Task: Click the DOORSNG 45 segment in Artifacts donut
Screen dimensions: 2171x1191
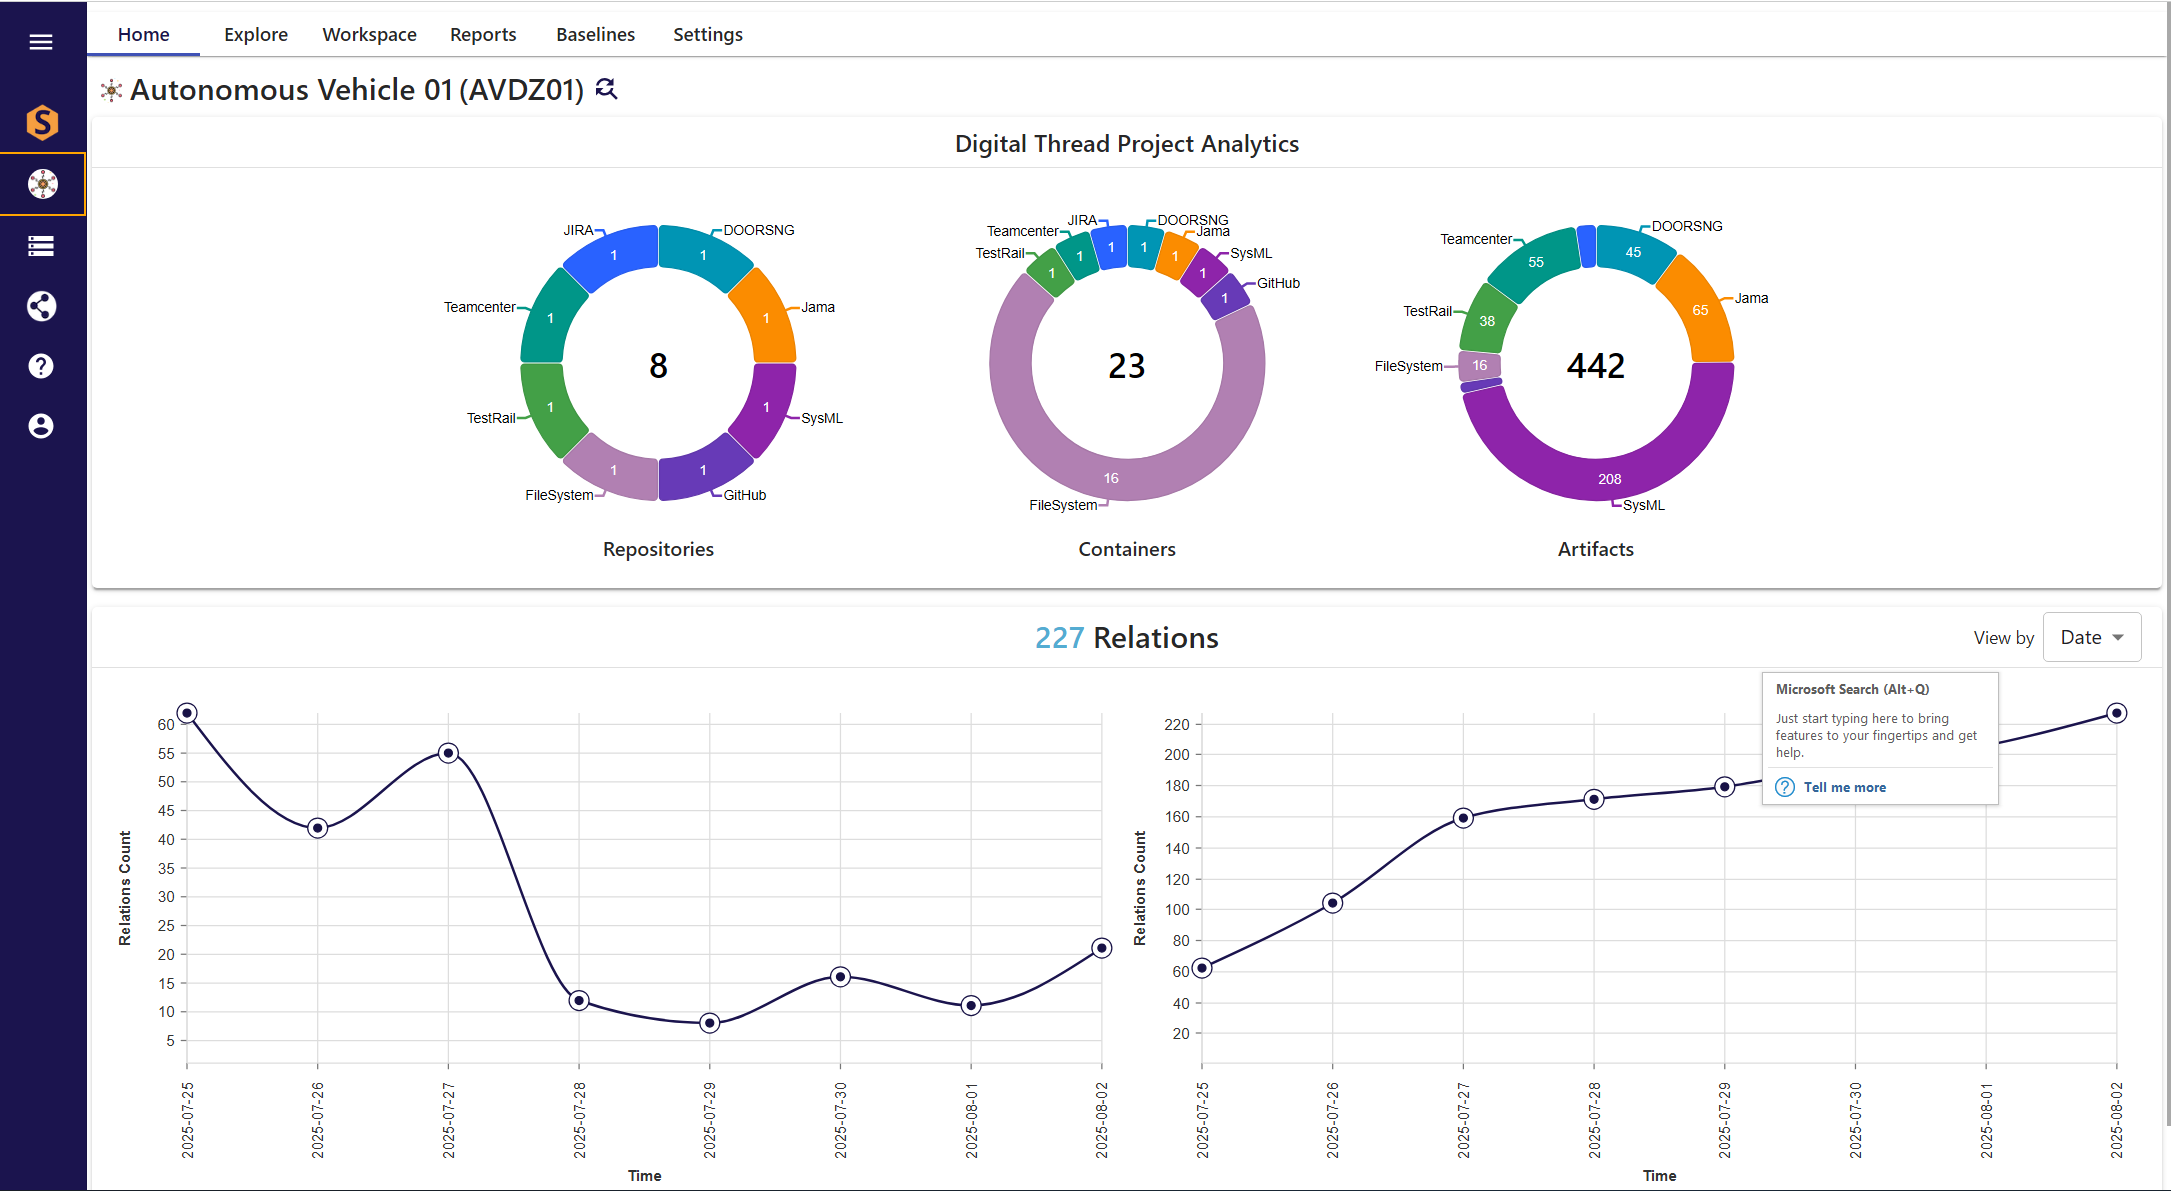Action: point(1633,252)
